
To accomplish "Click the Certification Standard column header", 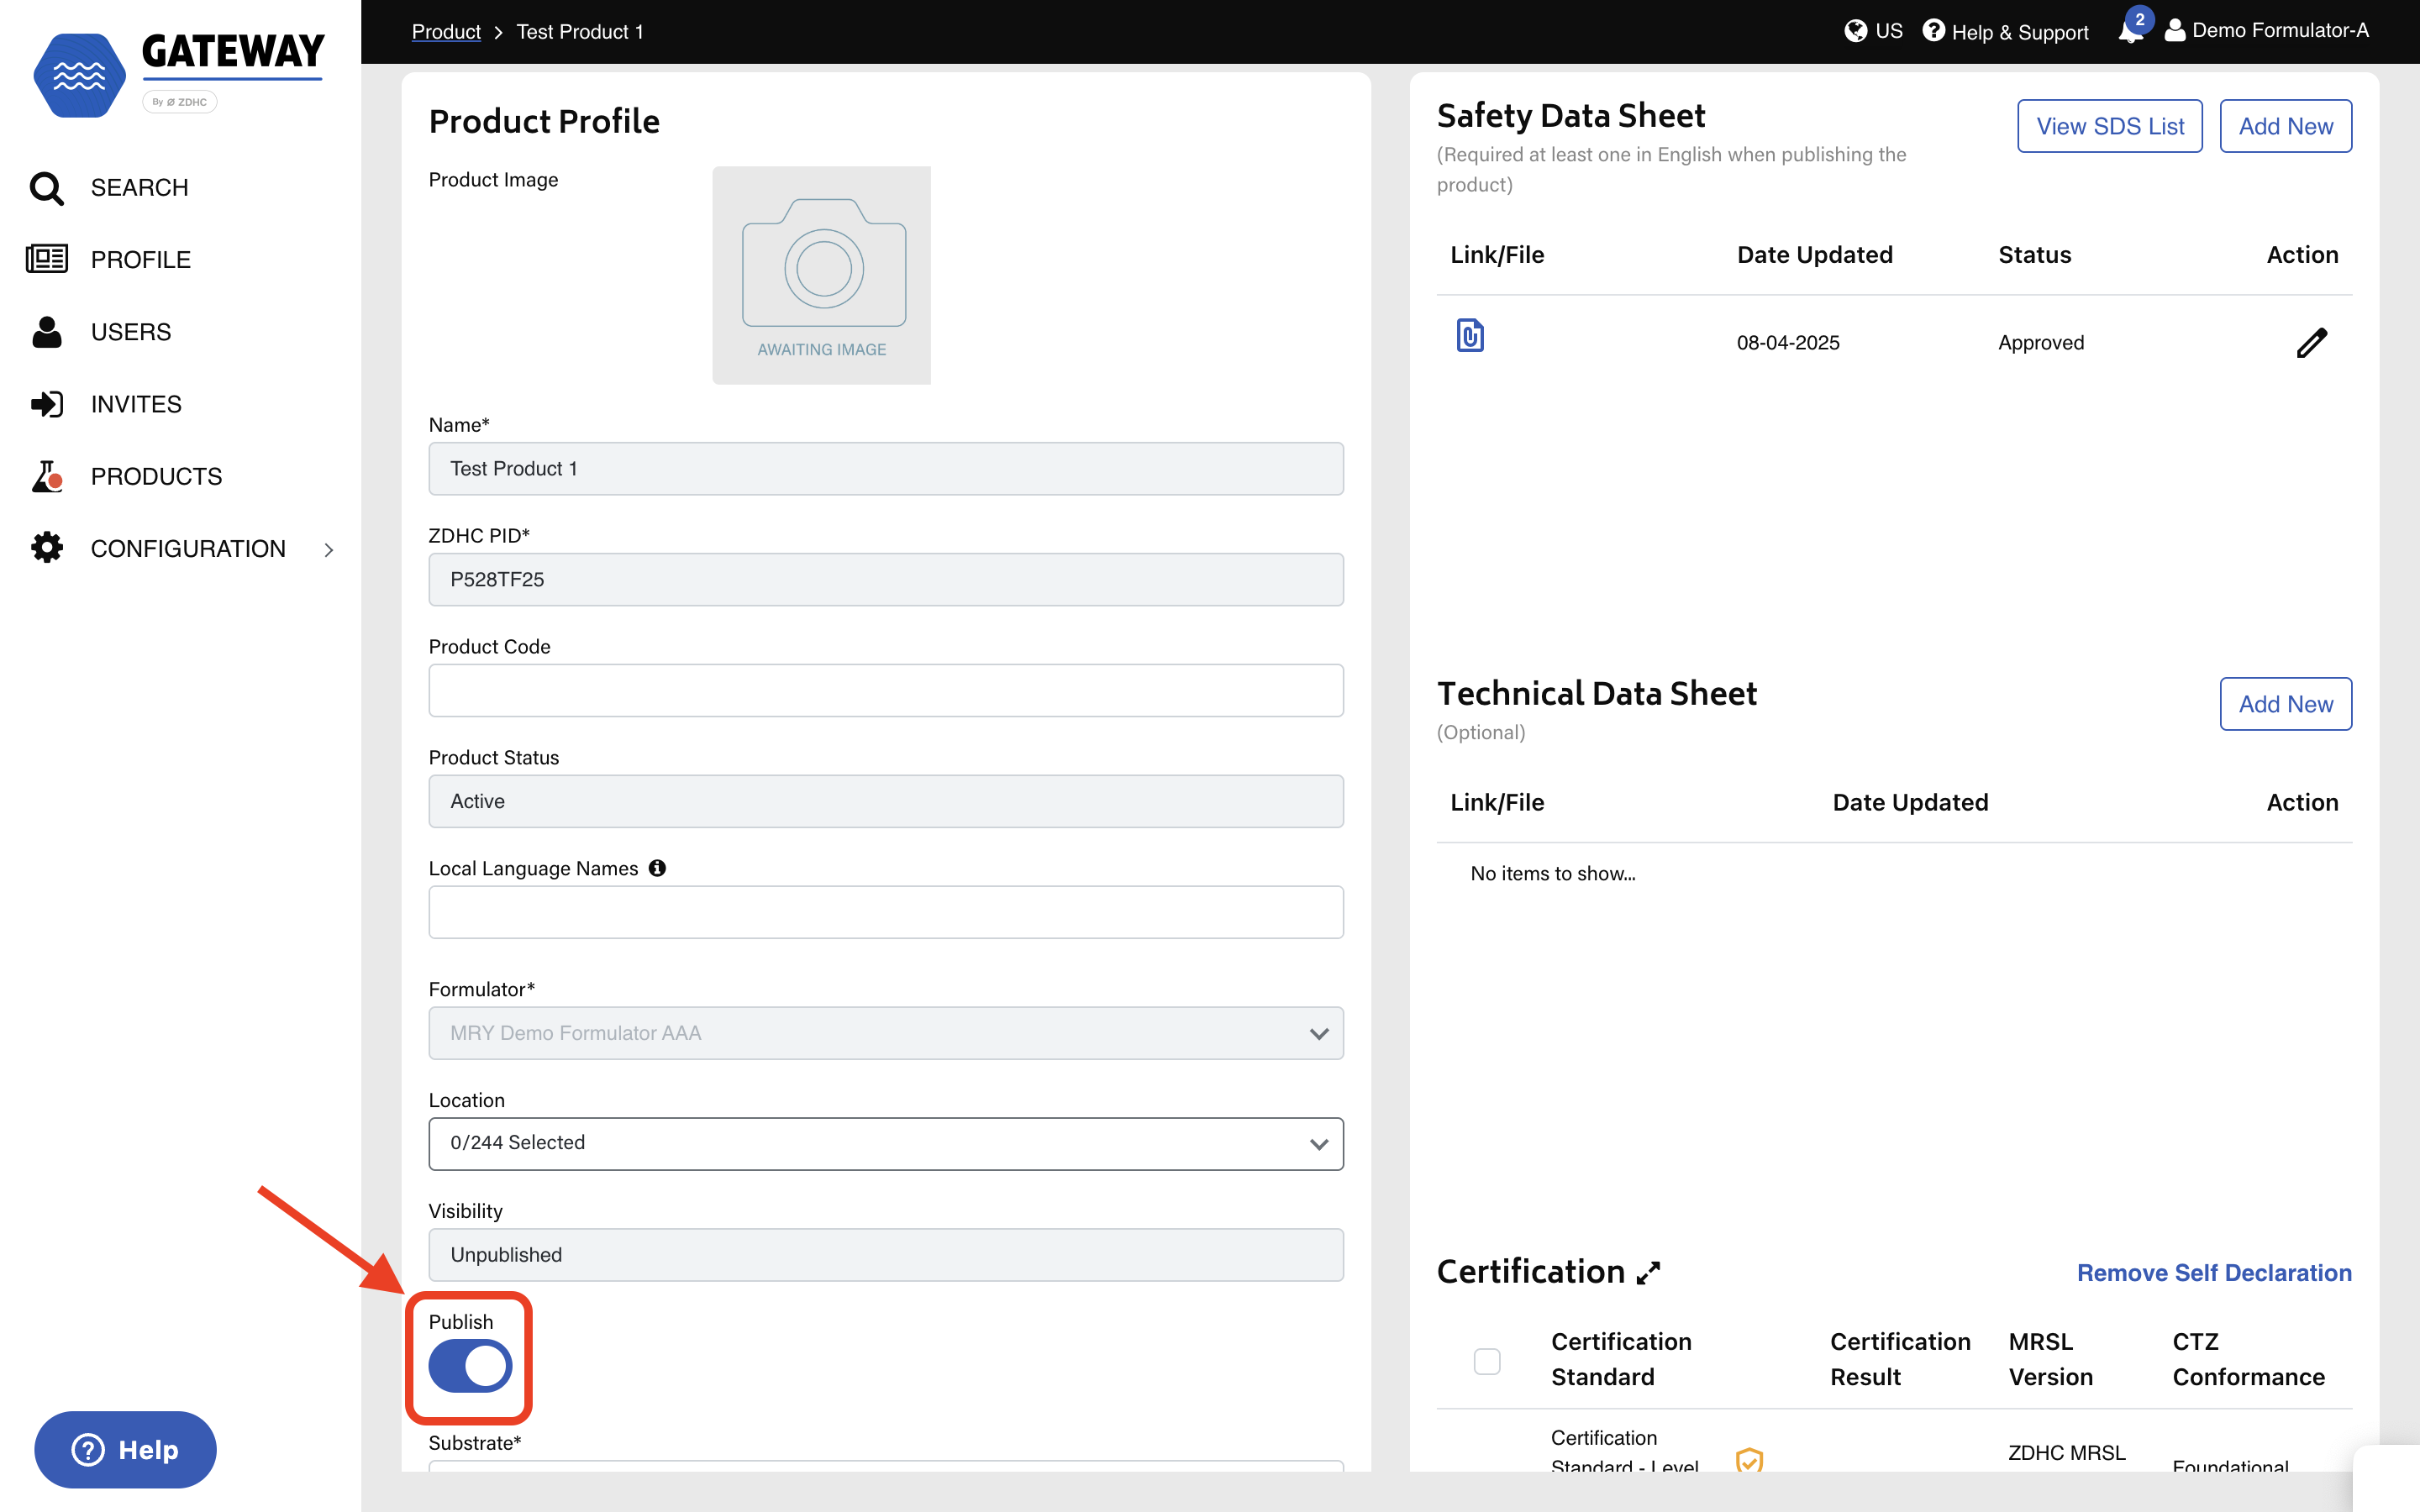I will point(1621,1359).
